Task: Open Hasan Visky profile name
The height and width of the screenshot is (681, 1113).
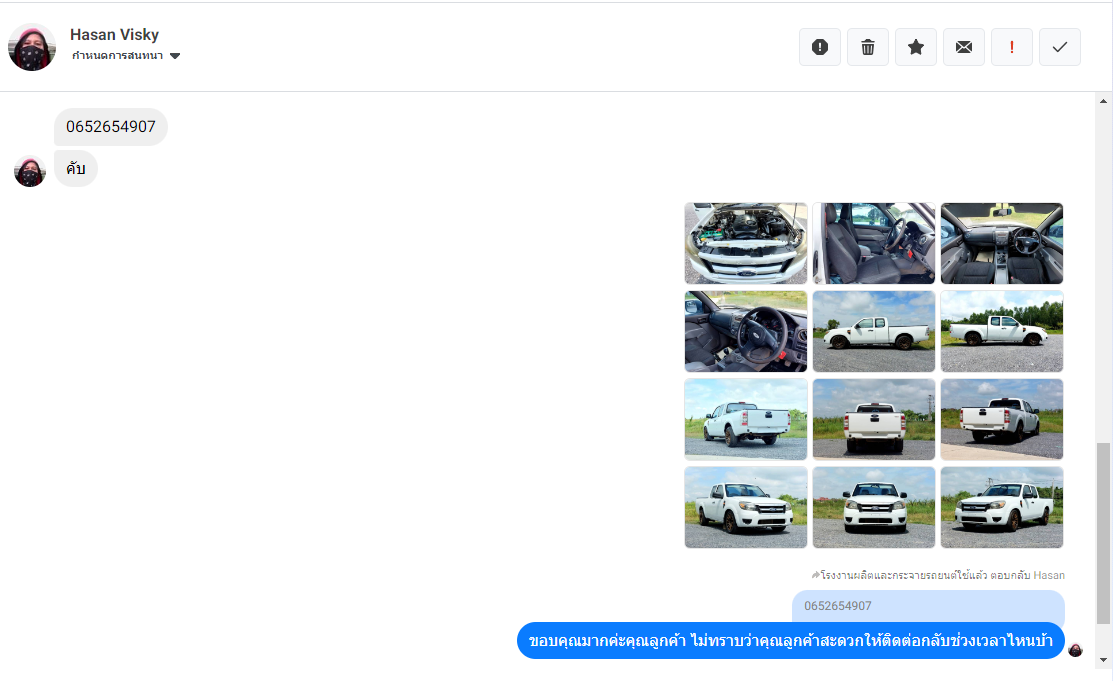Action: 114,34
